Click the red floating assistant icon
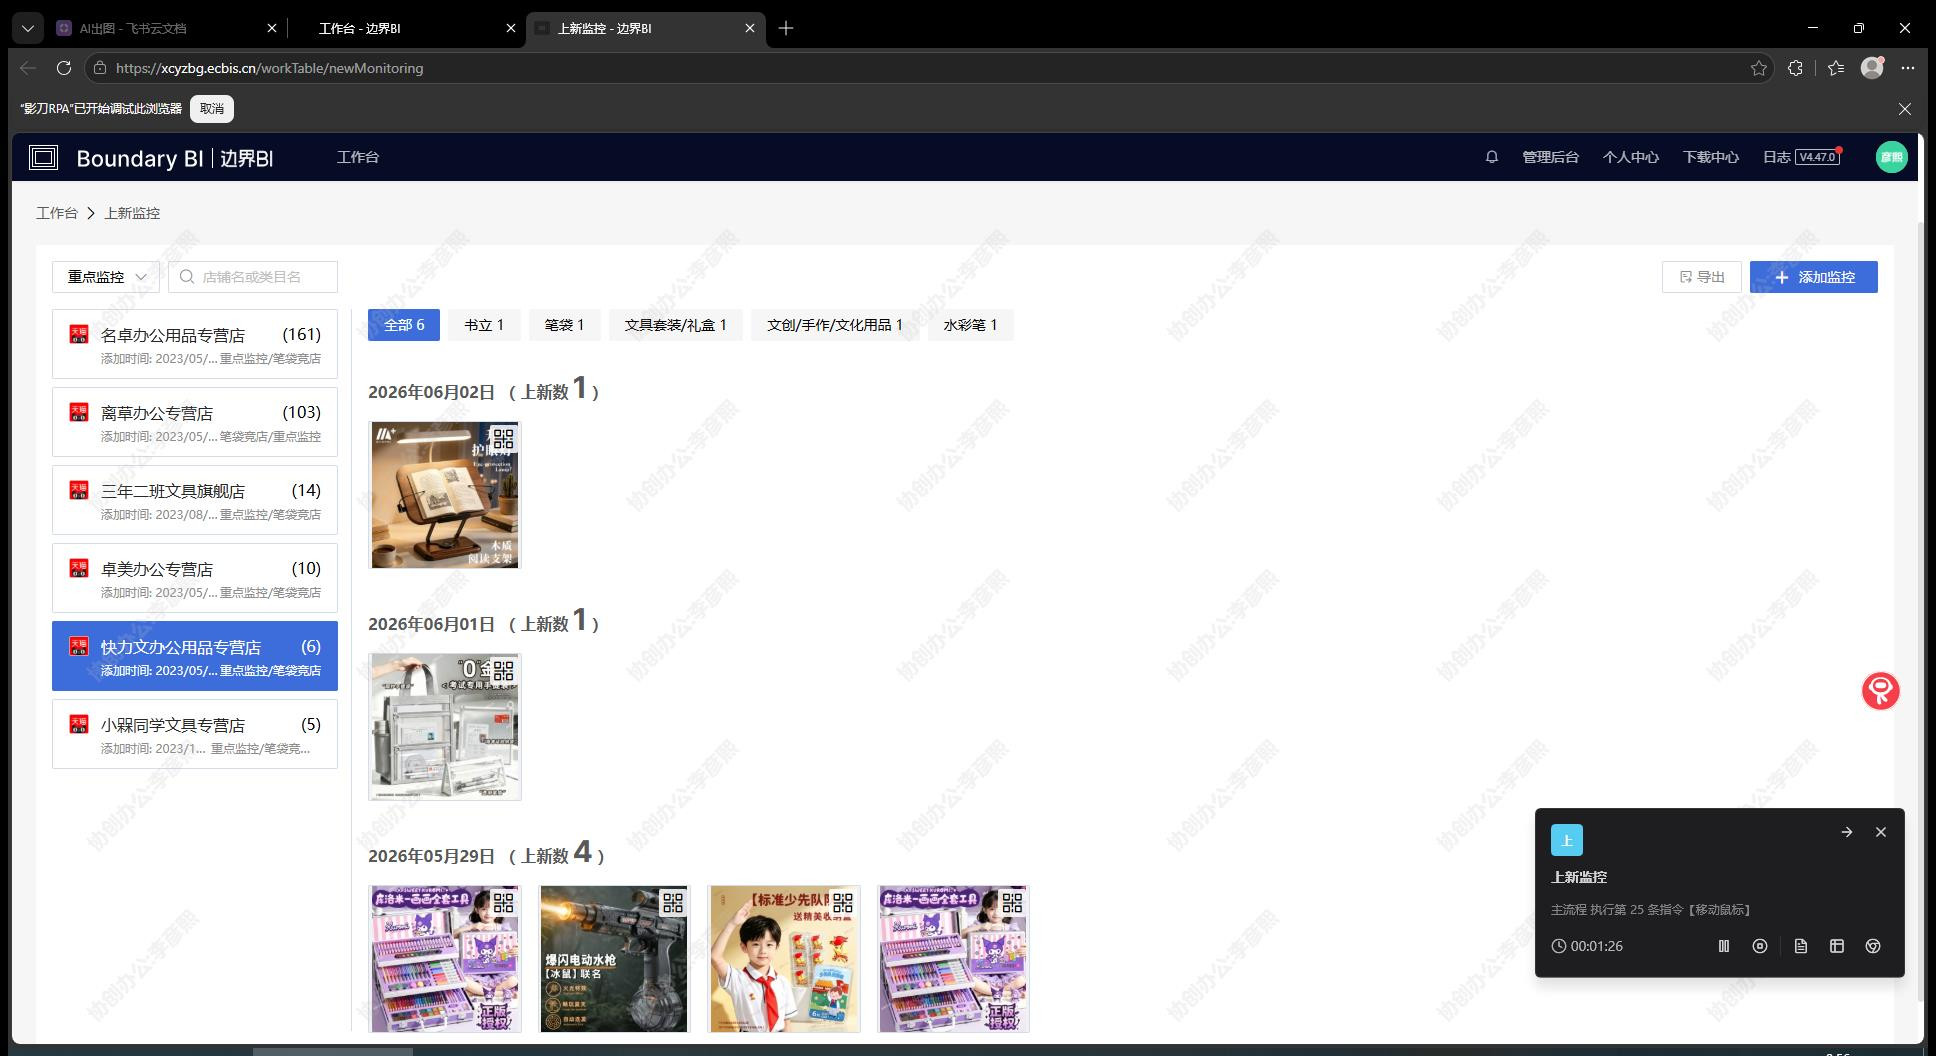 [x=1880, y=691]
